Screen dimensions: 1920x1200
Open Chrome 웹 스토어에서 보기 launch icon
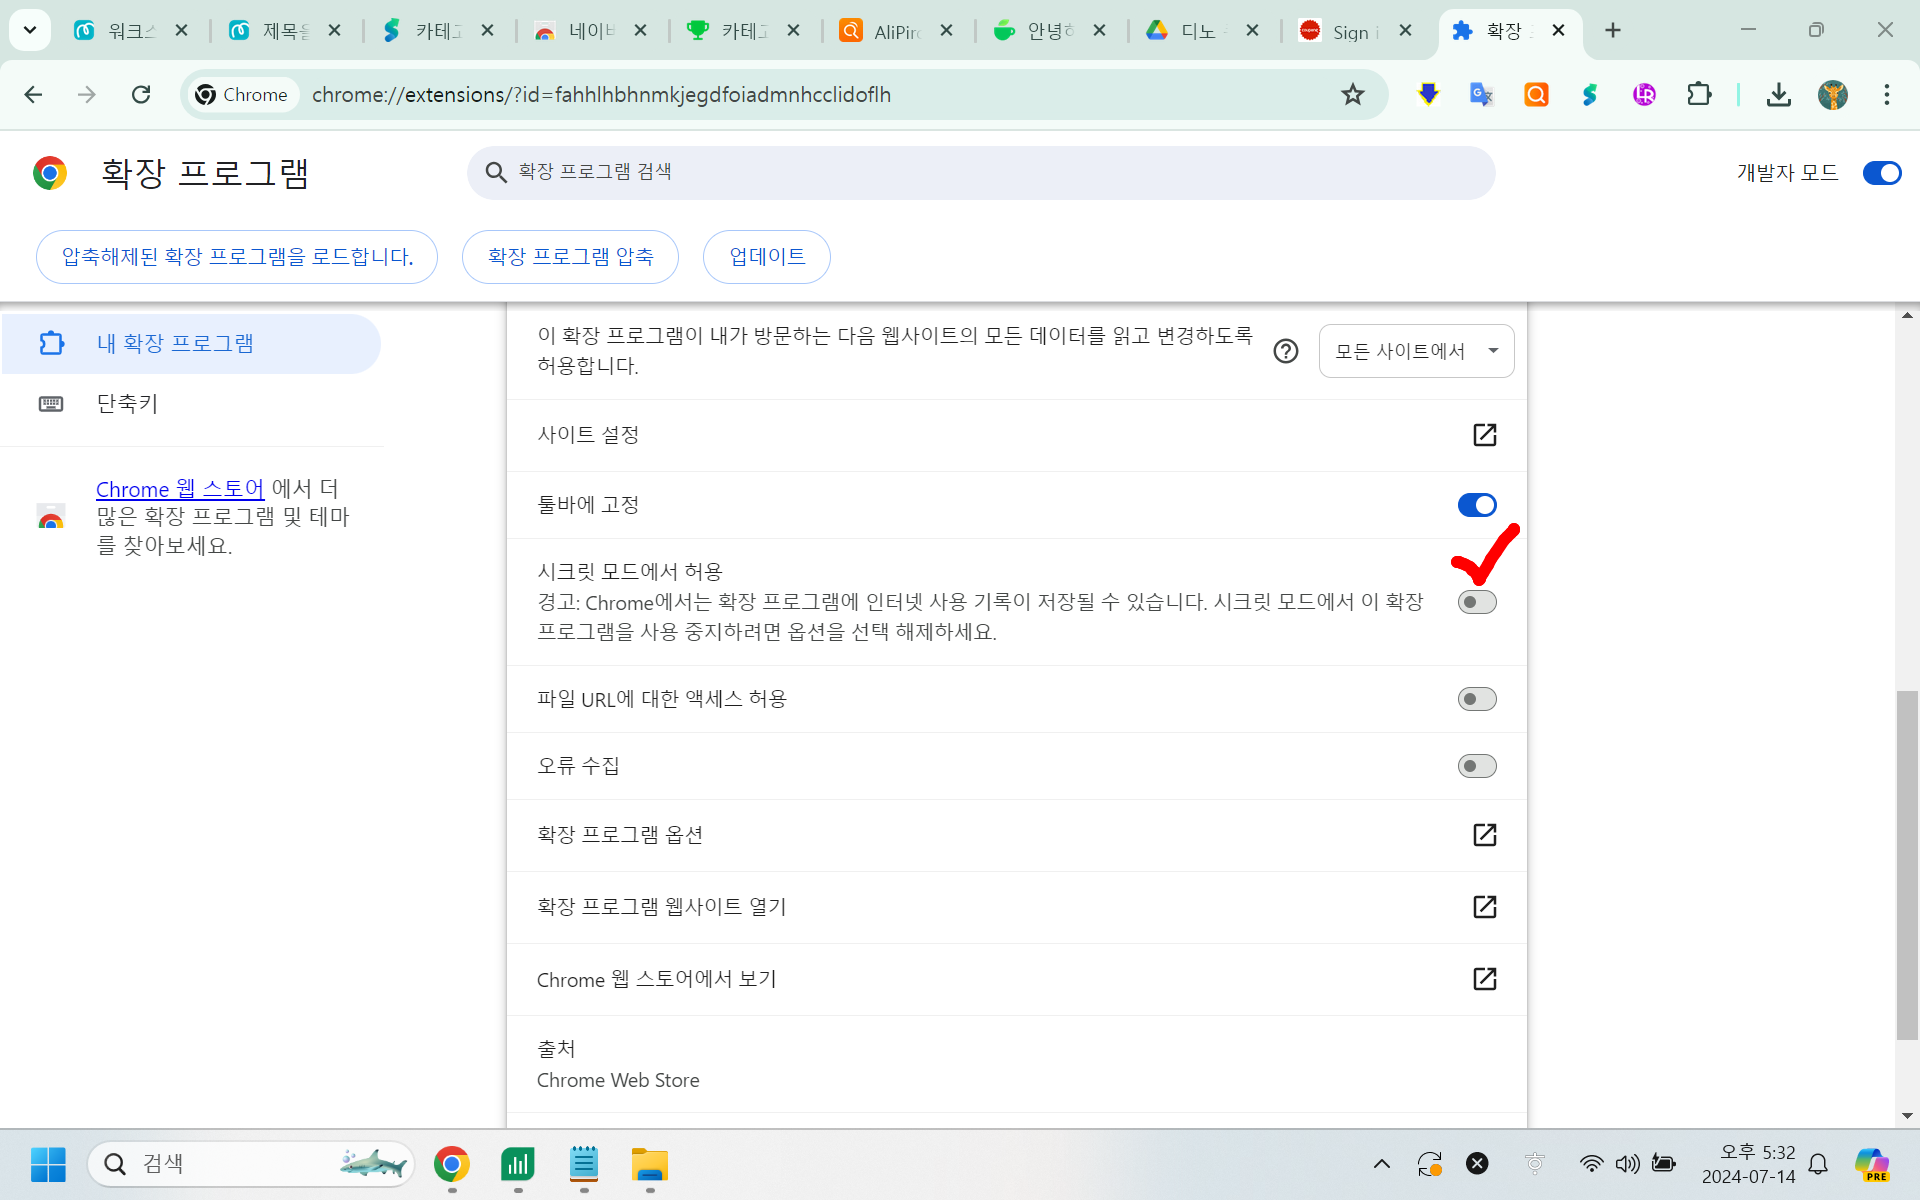coord(1484,979)
